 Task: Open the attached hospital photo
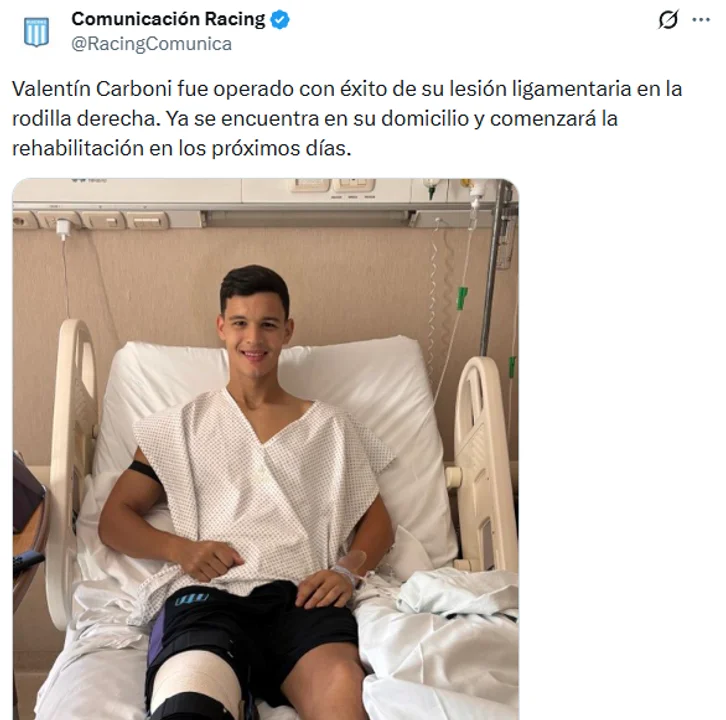[x=265, y=449]
